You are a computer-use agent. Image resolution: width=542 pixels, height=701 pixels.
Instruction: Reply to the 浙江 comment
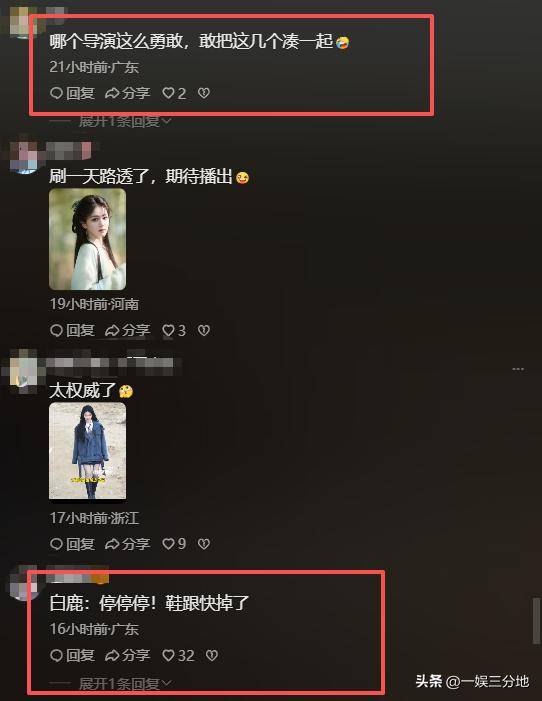(72, 544)
